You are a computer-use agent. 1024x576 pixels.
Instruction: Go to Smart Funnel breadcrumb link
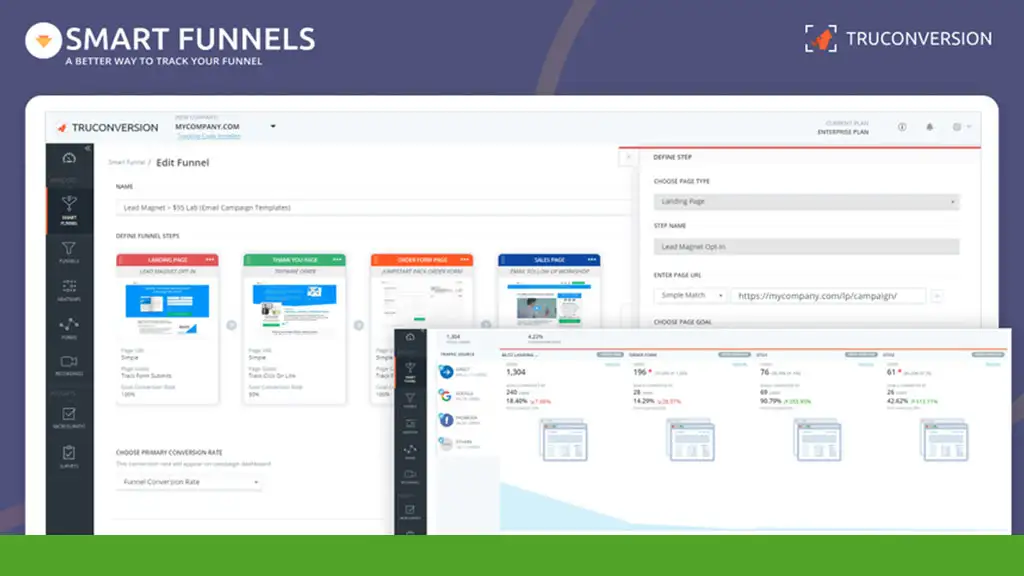click(x=126, y=163)
